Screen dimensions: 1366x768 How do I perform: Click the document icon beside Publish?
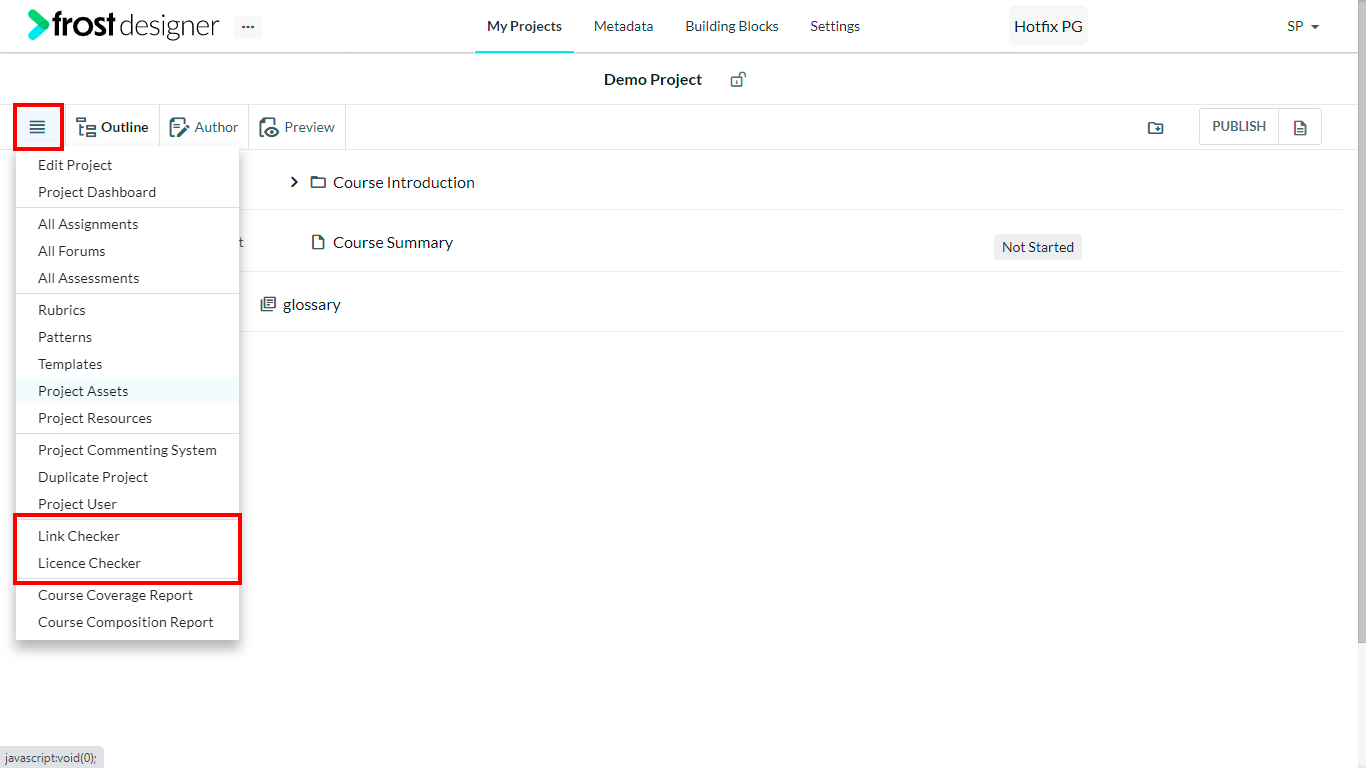pos(1300,127)
